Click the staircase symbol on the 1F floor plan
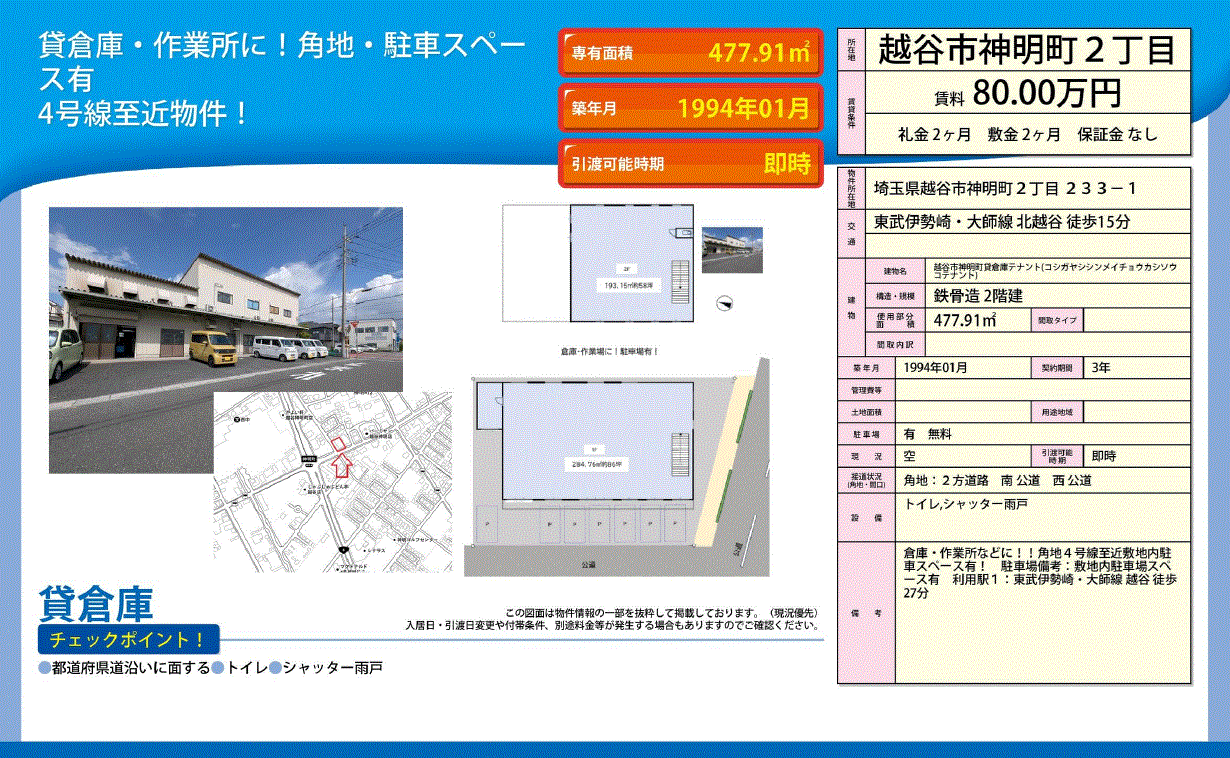This screenshot has height=758, width=1230. coord(682,456)
